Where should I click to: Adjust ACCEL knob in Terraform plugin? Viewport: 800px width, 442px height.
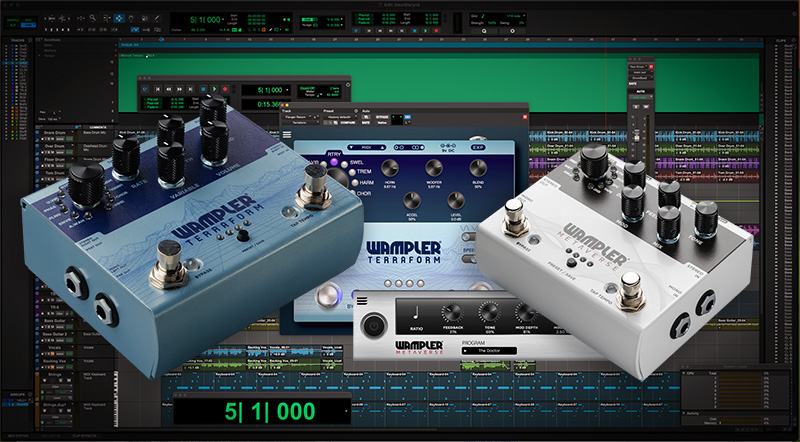(x=412, y=201)
